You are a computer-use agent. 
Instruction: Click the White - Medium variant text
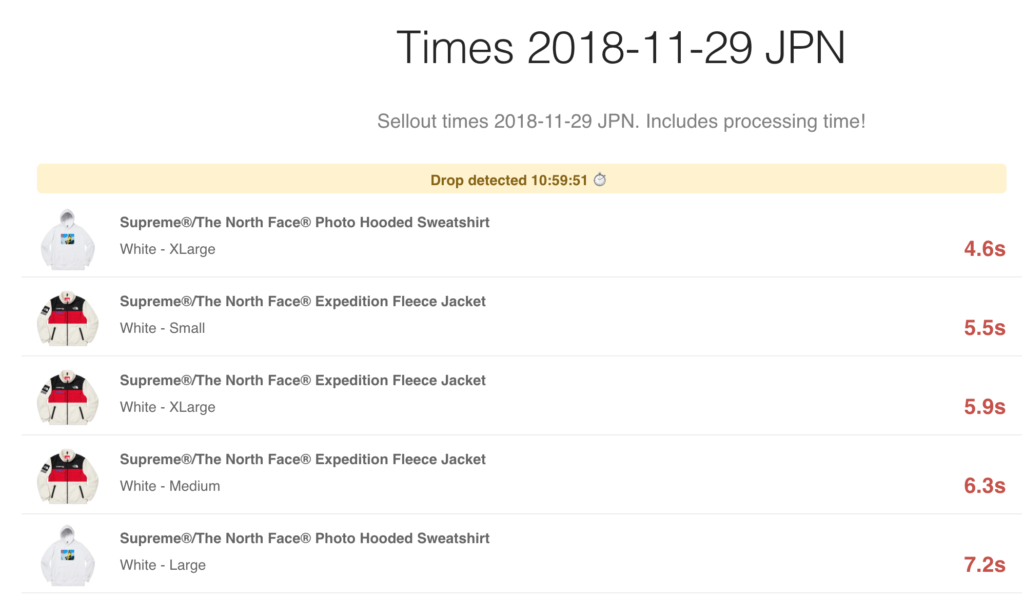(170, 486)
